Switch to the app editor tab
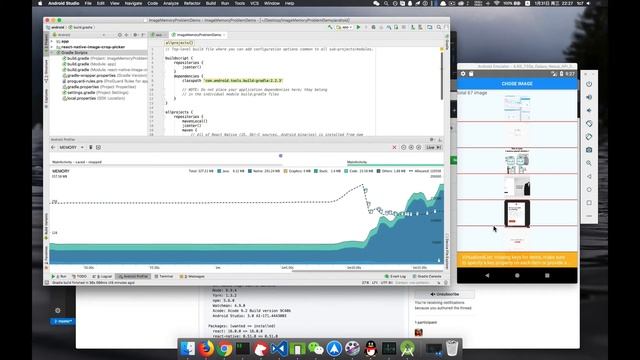The height and width of the screenshot is (360, 640). pos(157,35)
